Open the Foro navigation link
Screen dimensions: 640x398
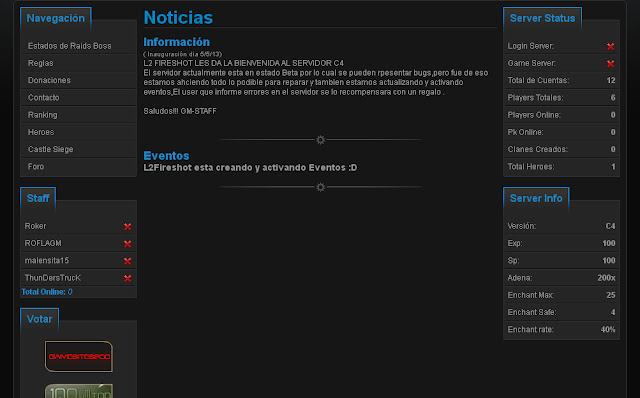pyautogui.click(x=36, y=166)
